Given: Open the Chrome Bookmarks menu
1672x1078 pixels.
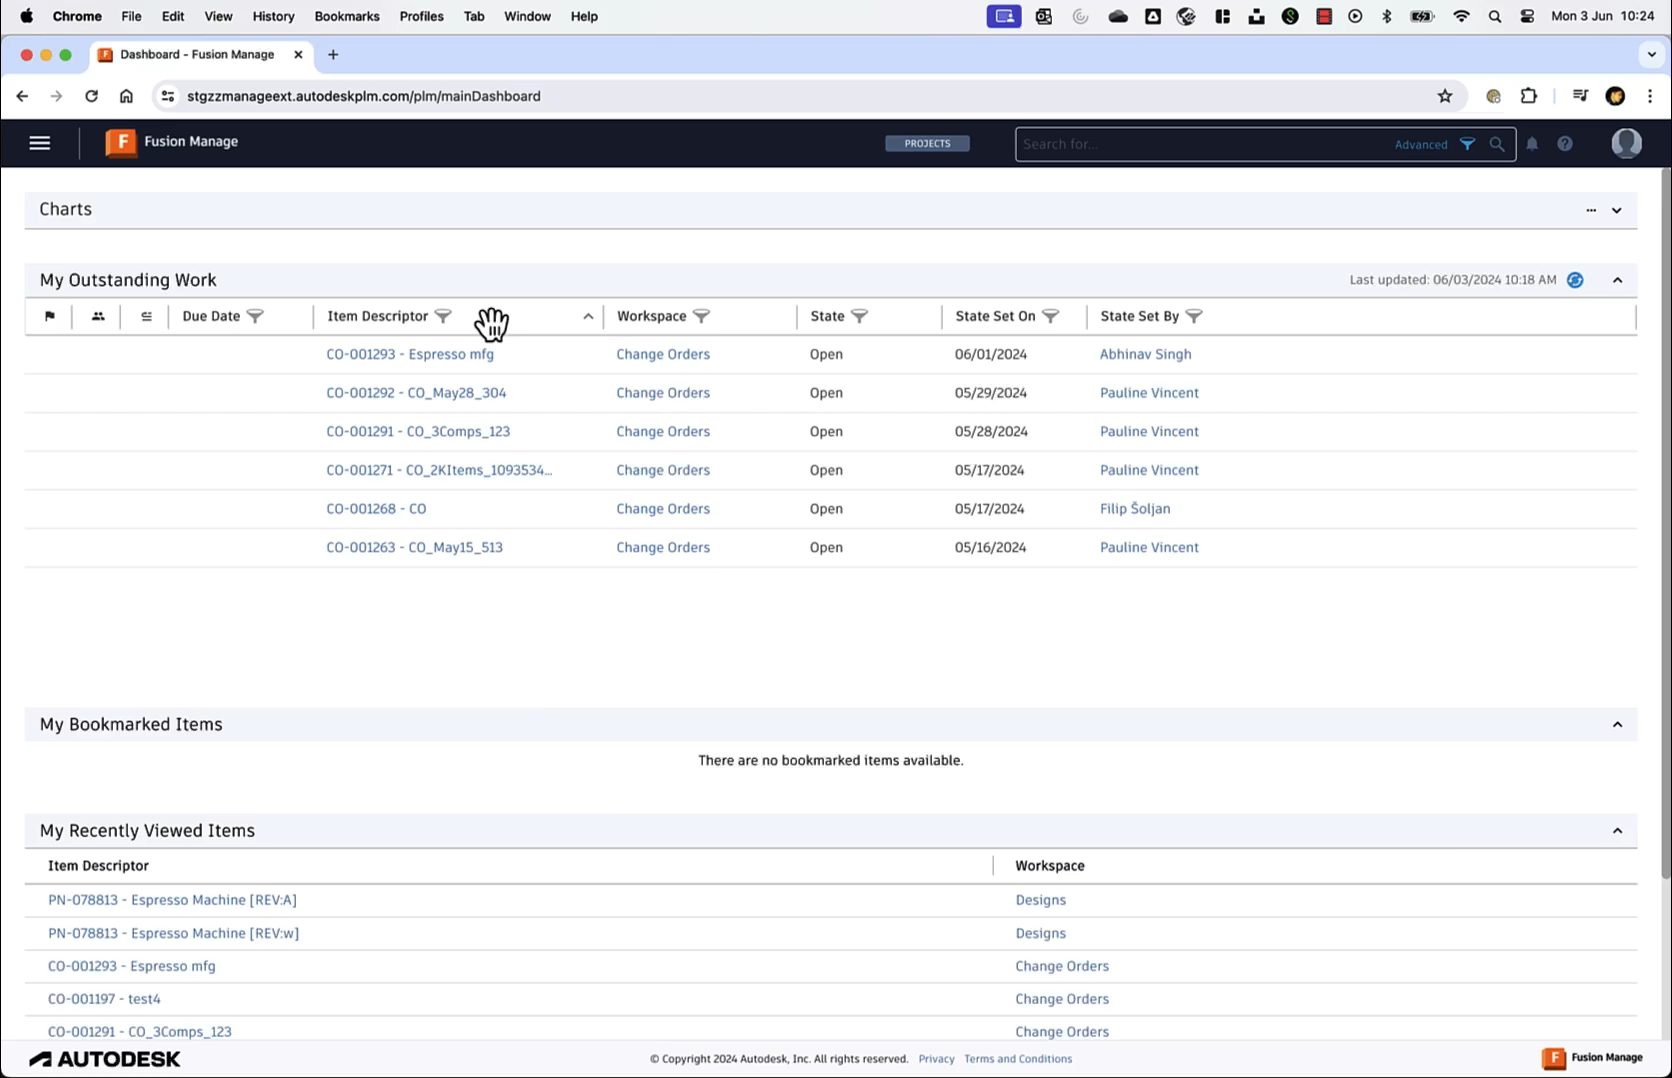Looking at the screenshot, I should (346, 16).
